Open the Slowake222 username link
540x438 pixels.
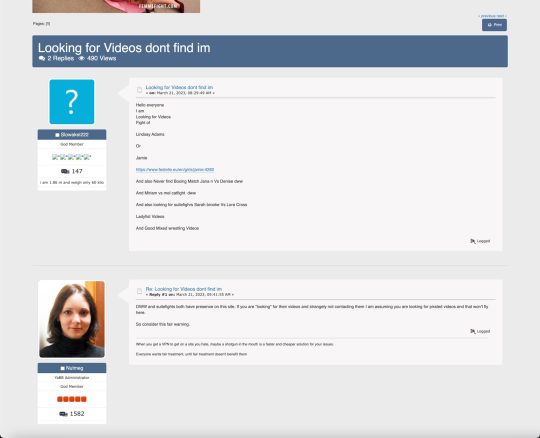click(74, 135)
